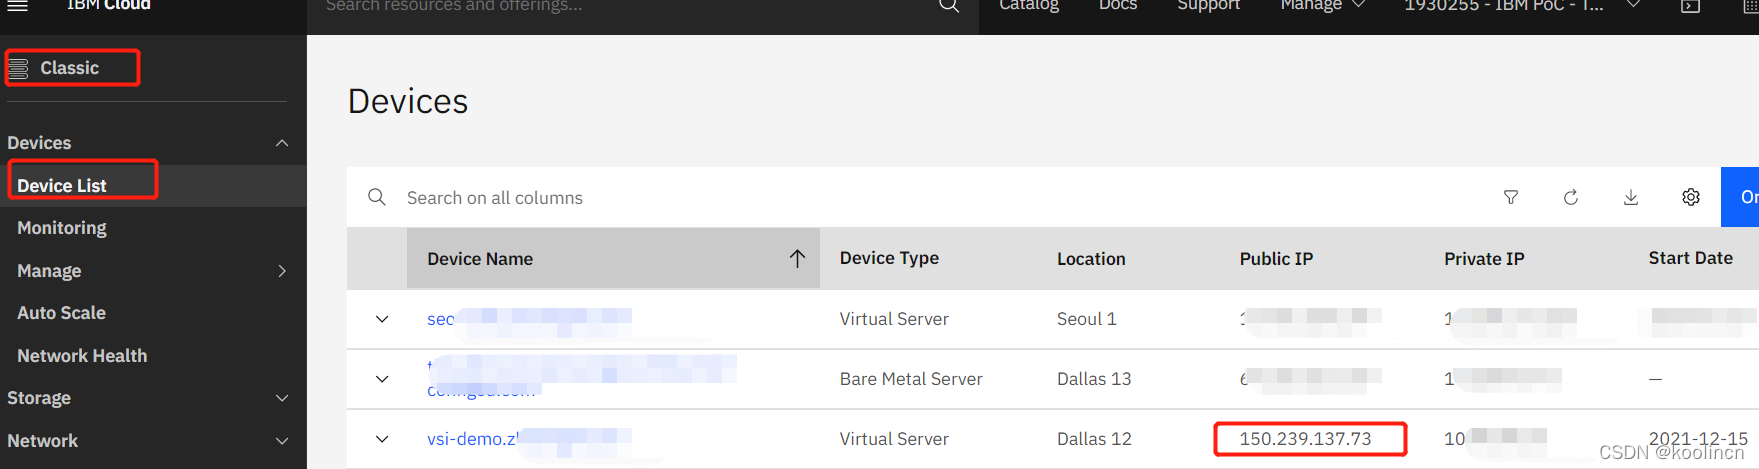Expand the Storage sidebar section

pos(282,398)
